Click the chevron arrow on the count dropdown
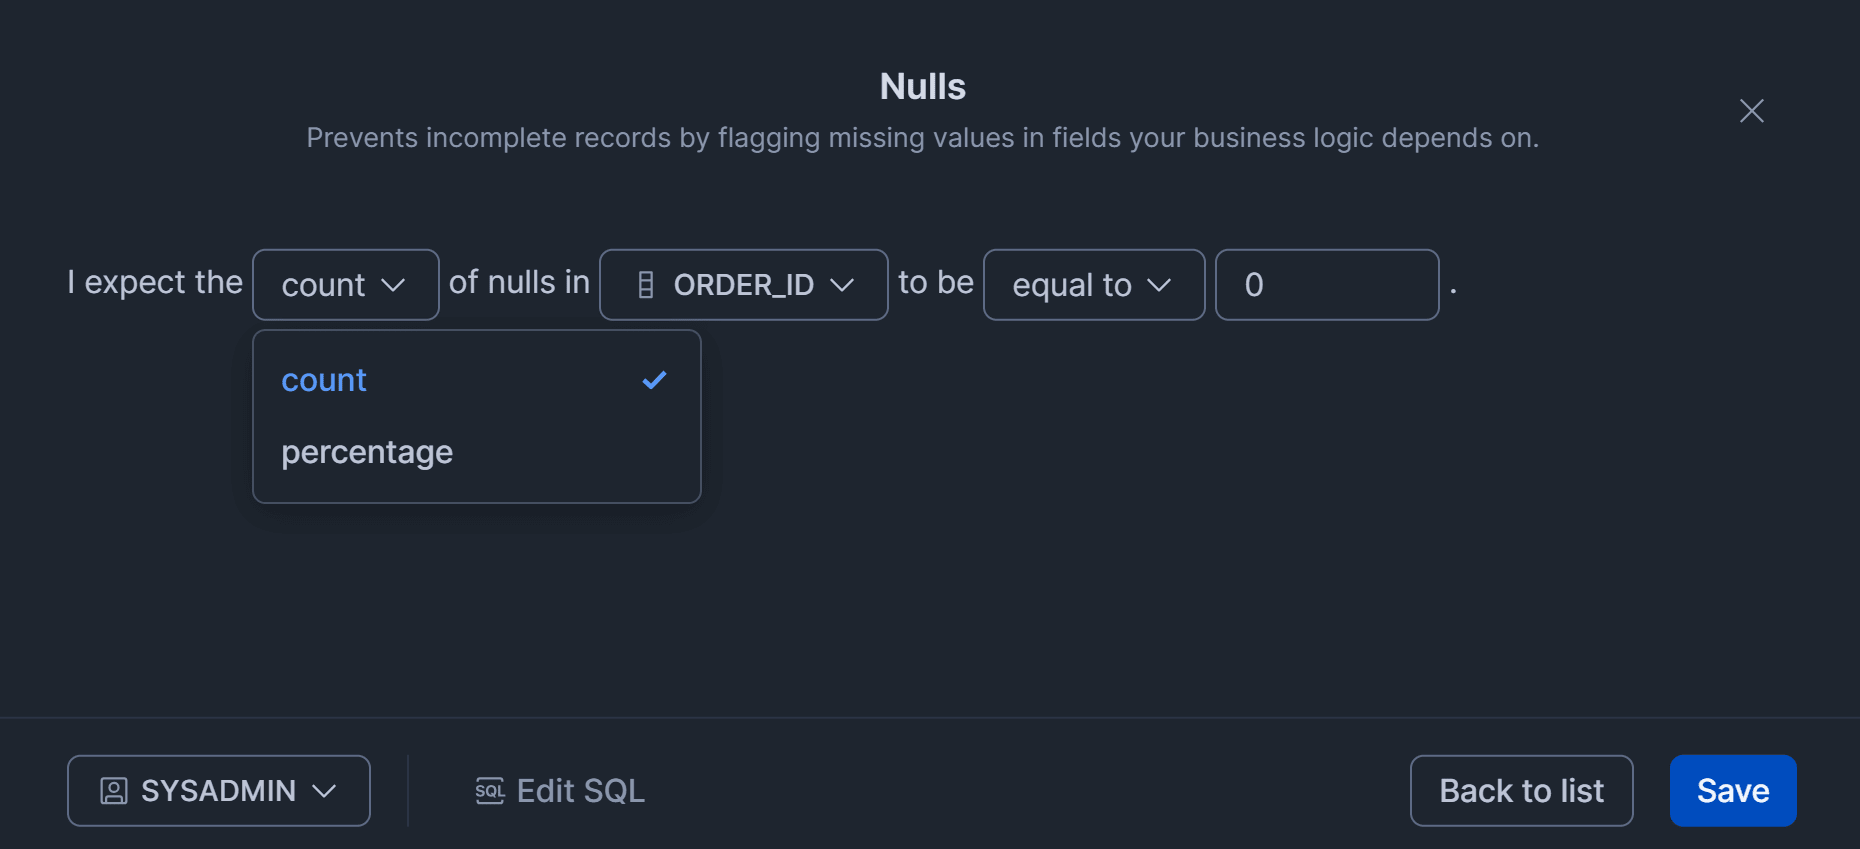The image size is (1860, 849). pyautogui.click(x=394, y=286)
